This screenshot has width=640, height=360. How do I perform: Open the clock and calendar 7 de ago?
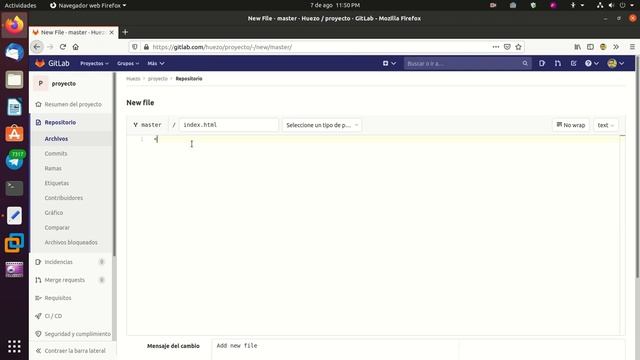point(335,5)
